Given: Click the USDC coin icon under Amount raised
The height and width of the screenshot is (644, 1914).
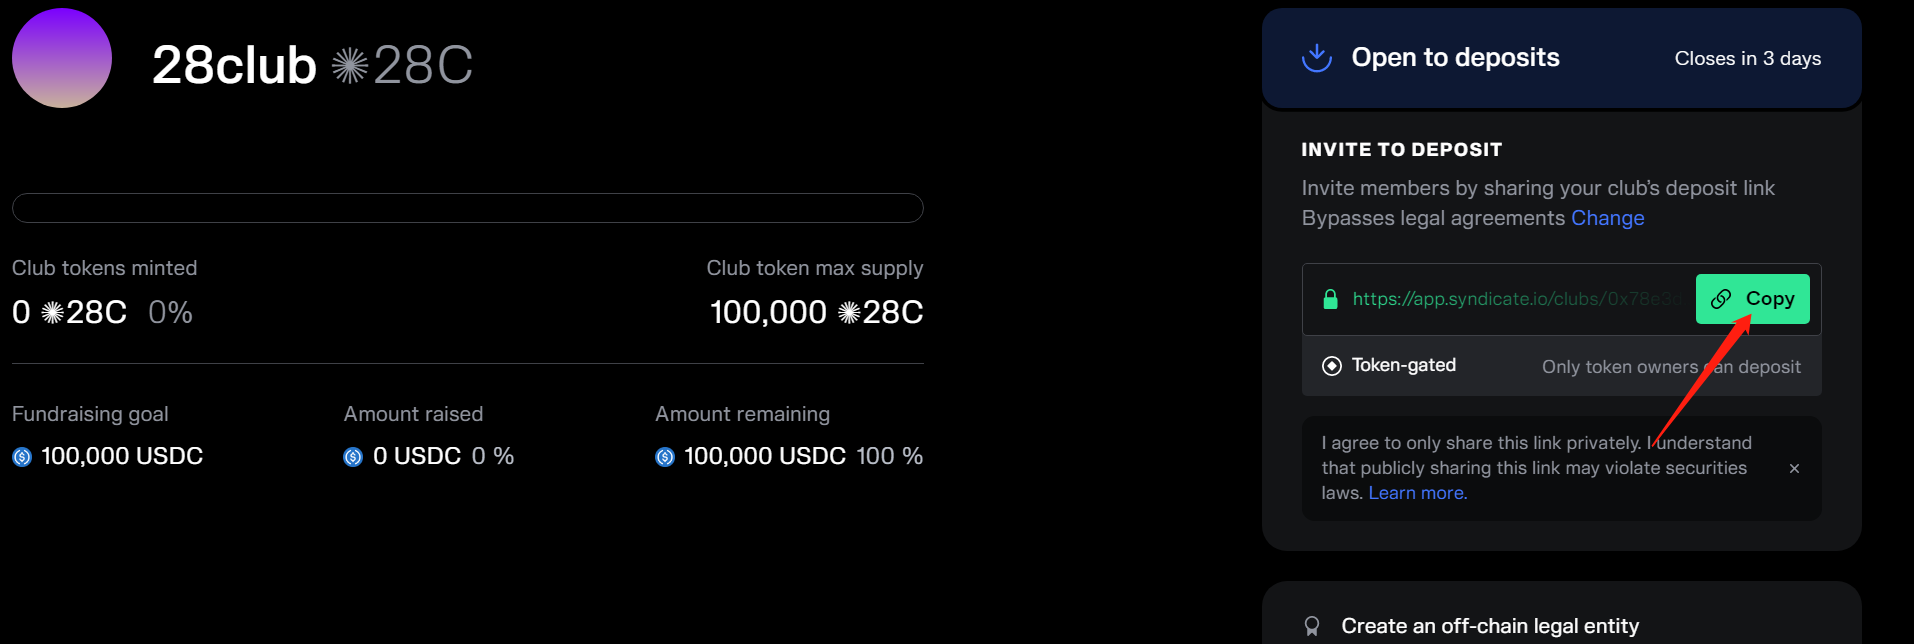Looking at the screenshot, I should (353, 457).
